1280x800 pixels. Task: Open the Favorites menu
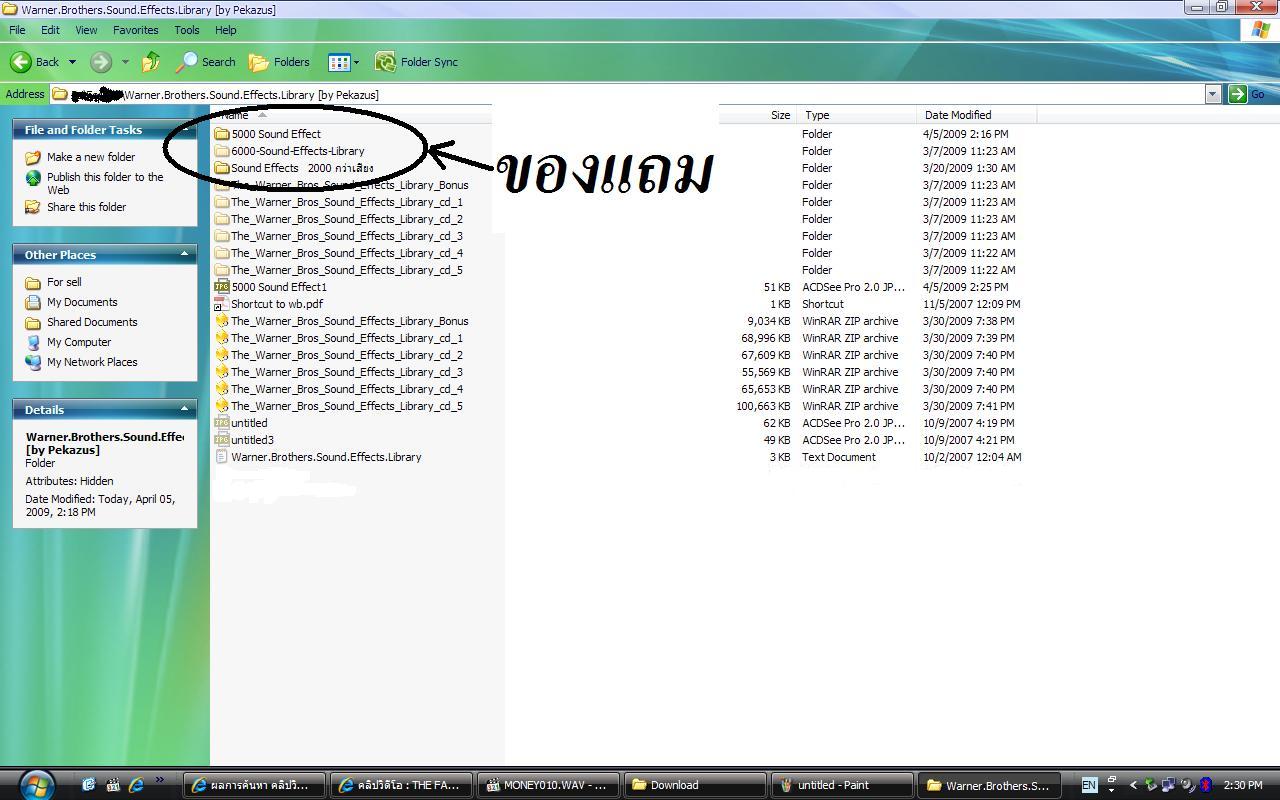[135, 30]
